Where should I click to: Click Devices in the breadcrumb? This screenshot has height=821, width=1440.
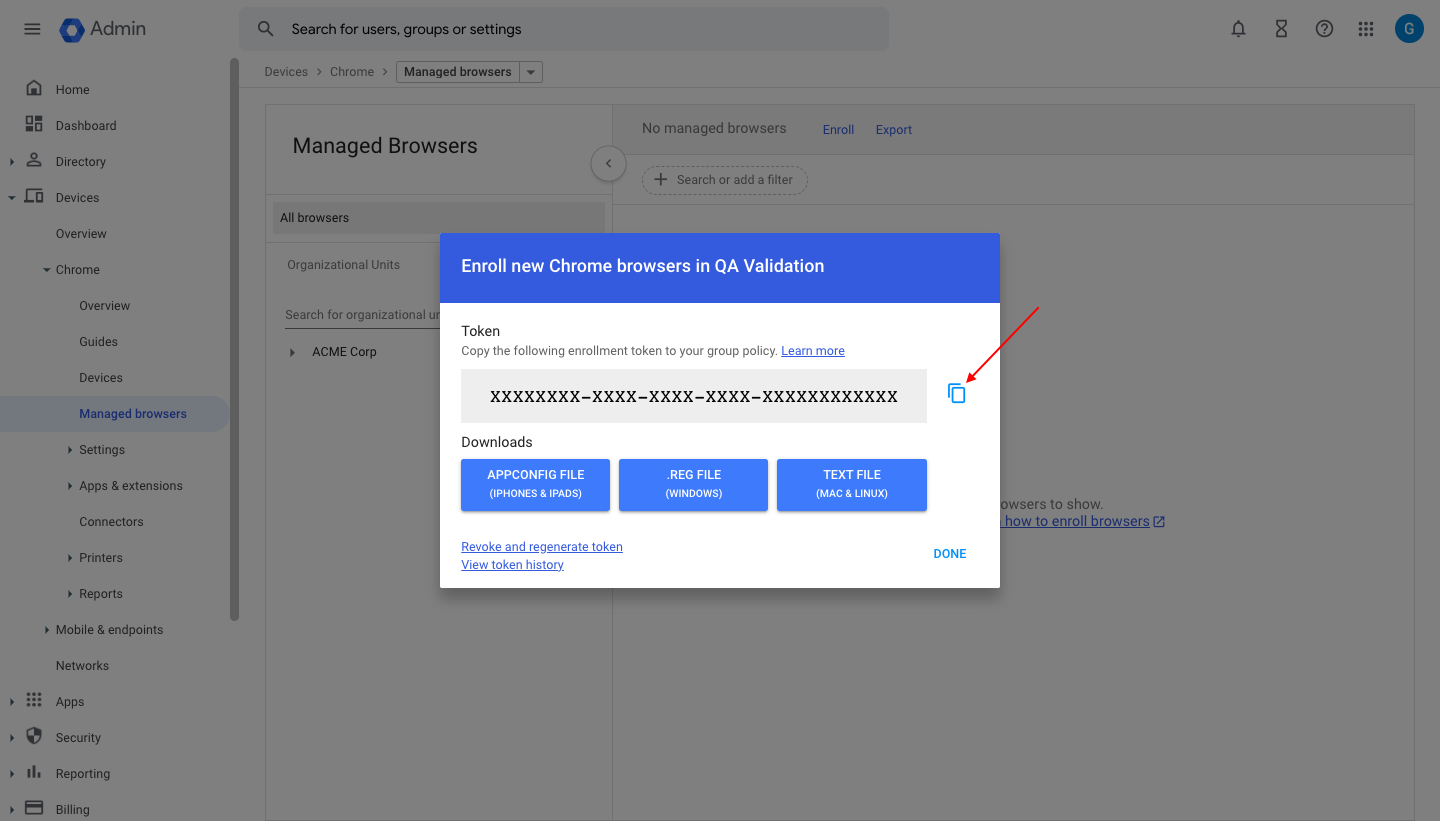point(286,72)
